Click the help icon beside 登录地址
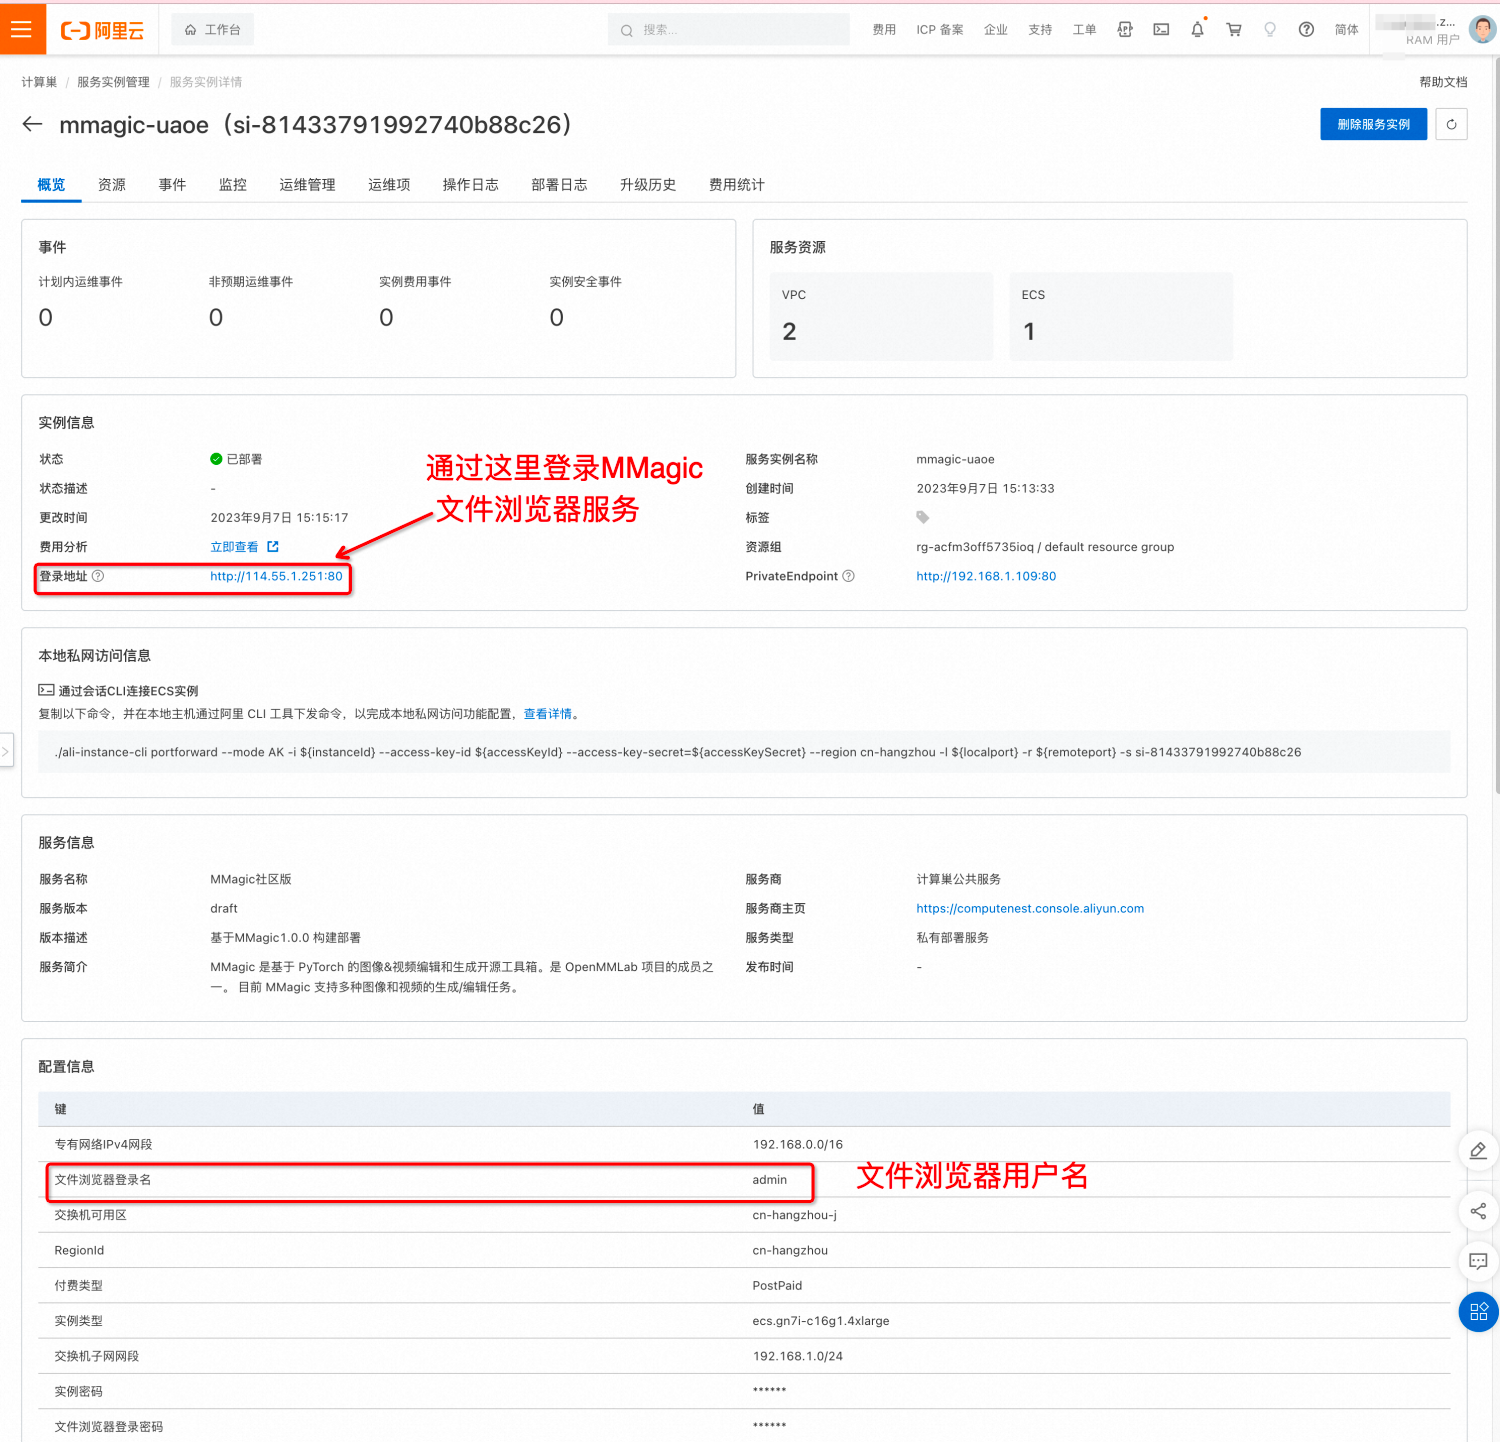Viewport: 1500px width, 1442px height. [98, 576]
